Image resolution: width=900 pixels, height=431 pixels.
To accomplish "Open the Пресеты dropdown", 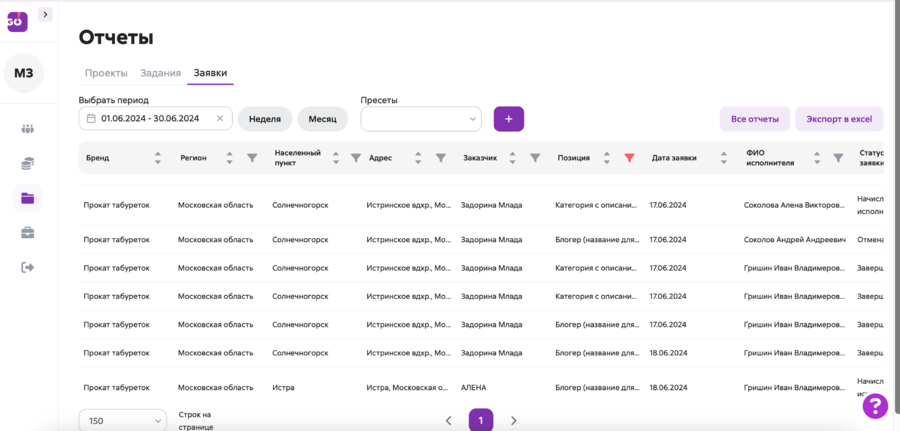I will click(421, 119).
